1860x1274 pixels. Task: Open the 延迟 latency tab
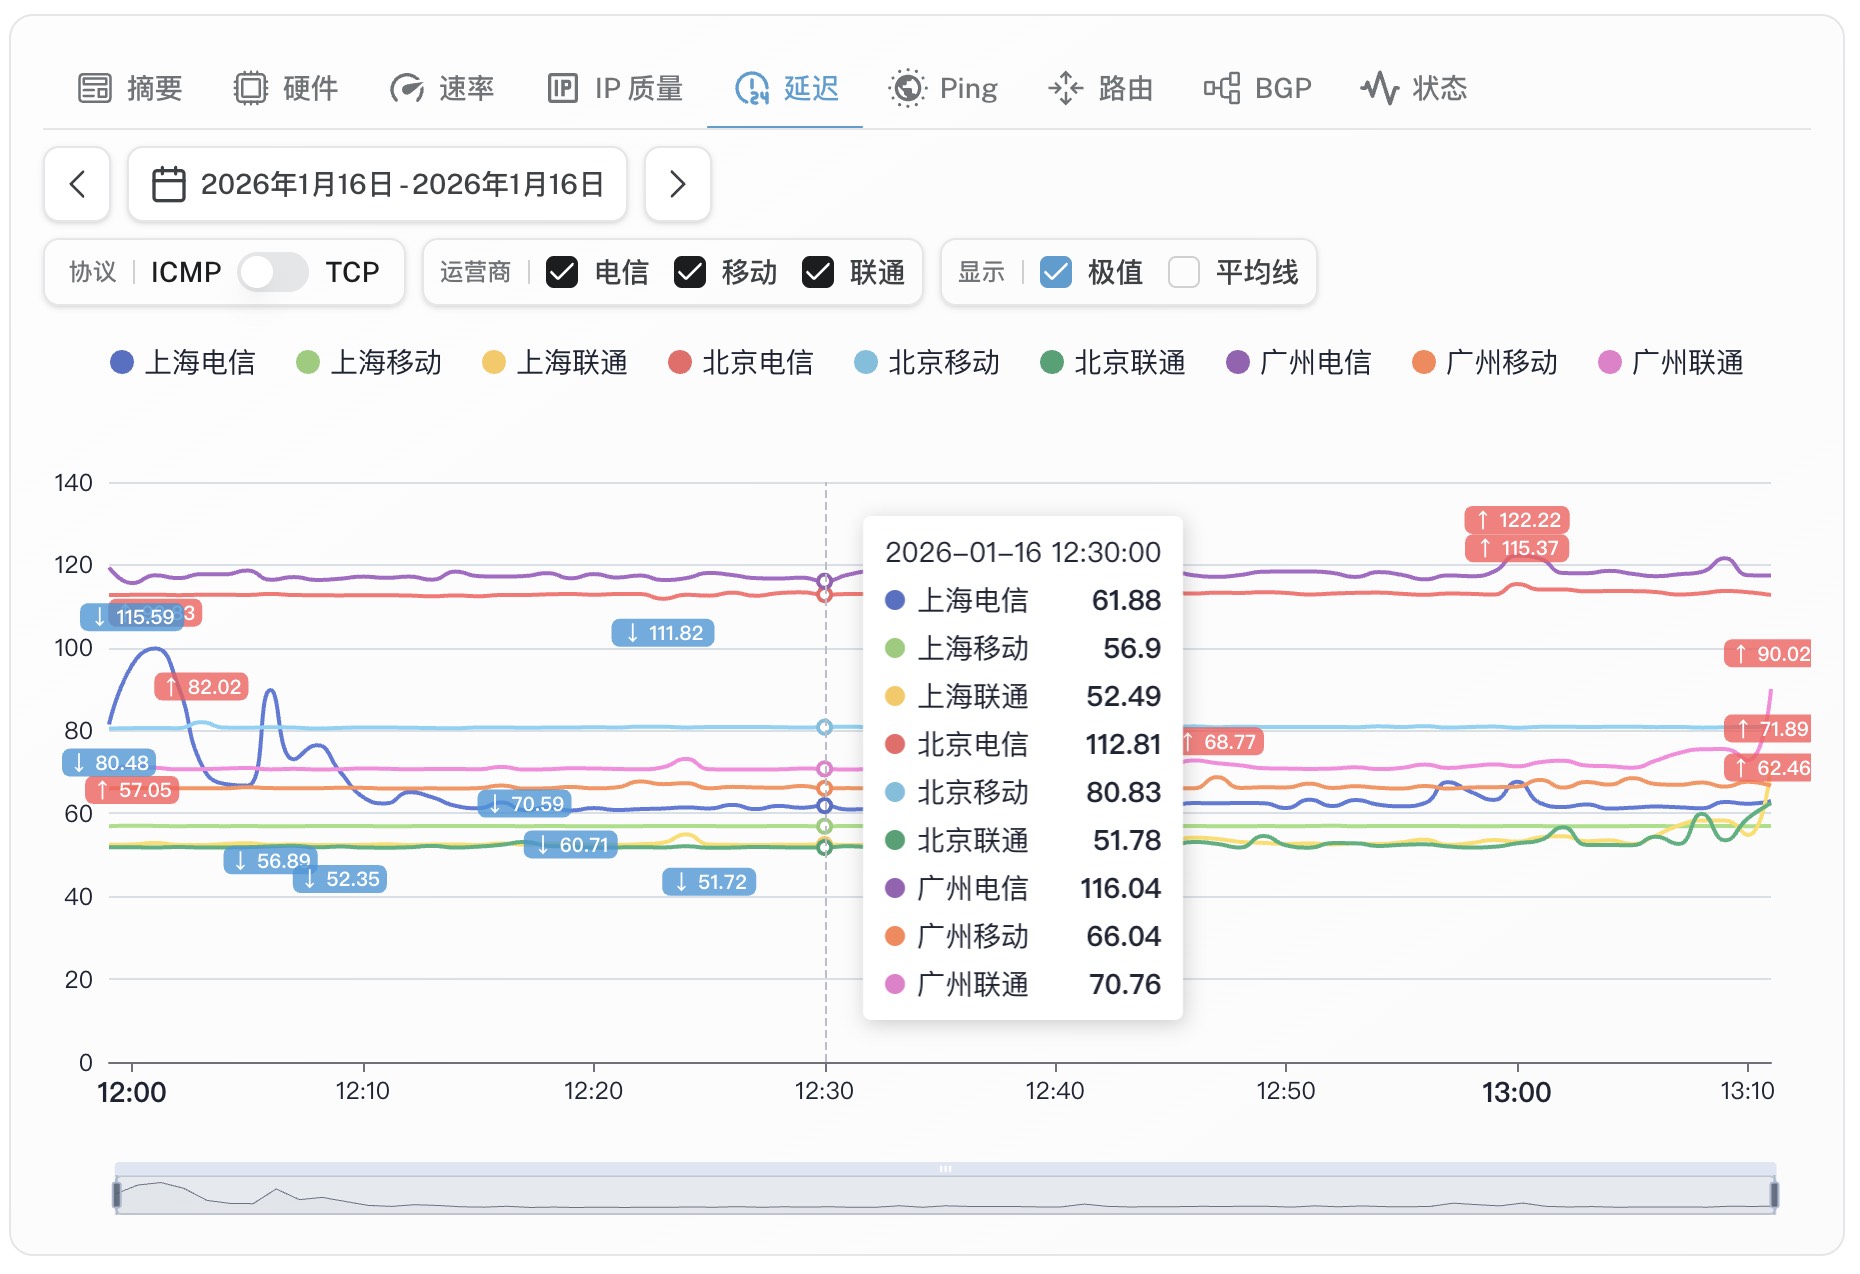coord(786,89)
